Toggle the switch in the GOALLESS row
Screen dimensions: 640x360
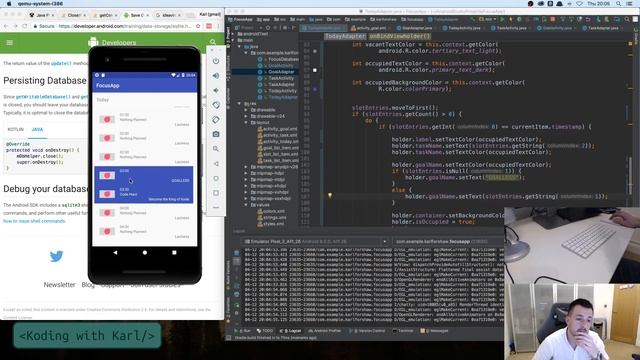pyautogui.click(x=107, y=176)
